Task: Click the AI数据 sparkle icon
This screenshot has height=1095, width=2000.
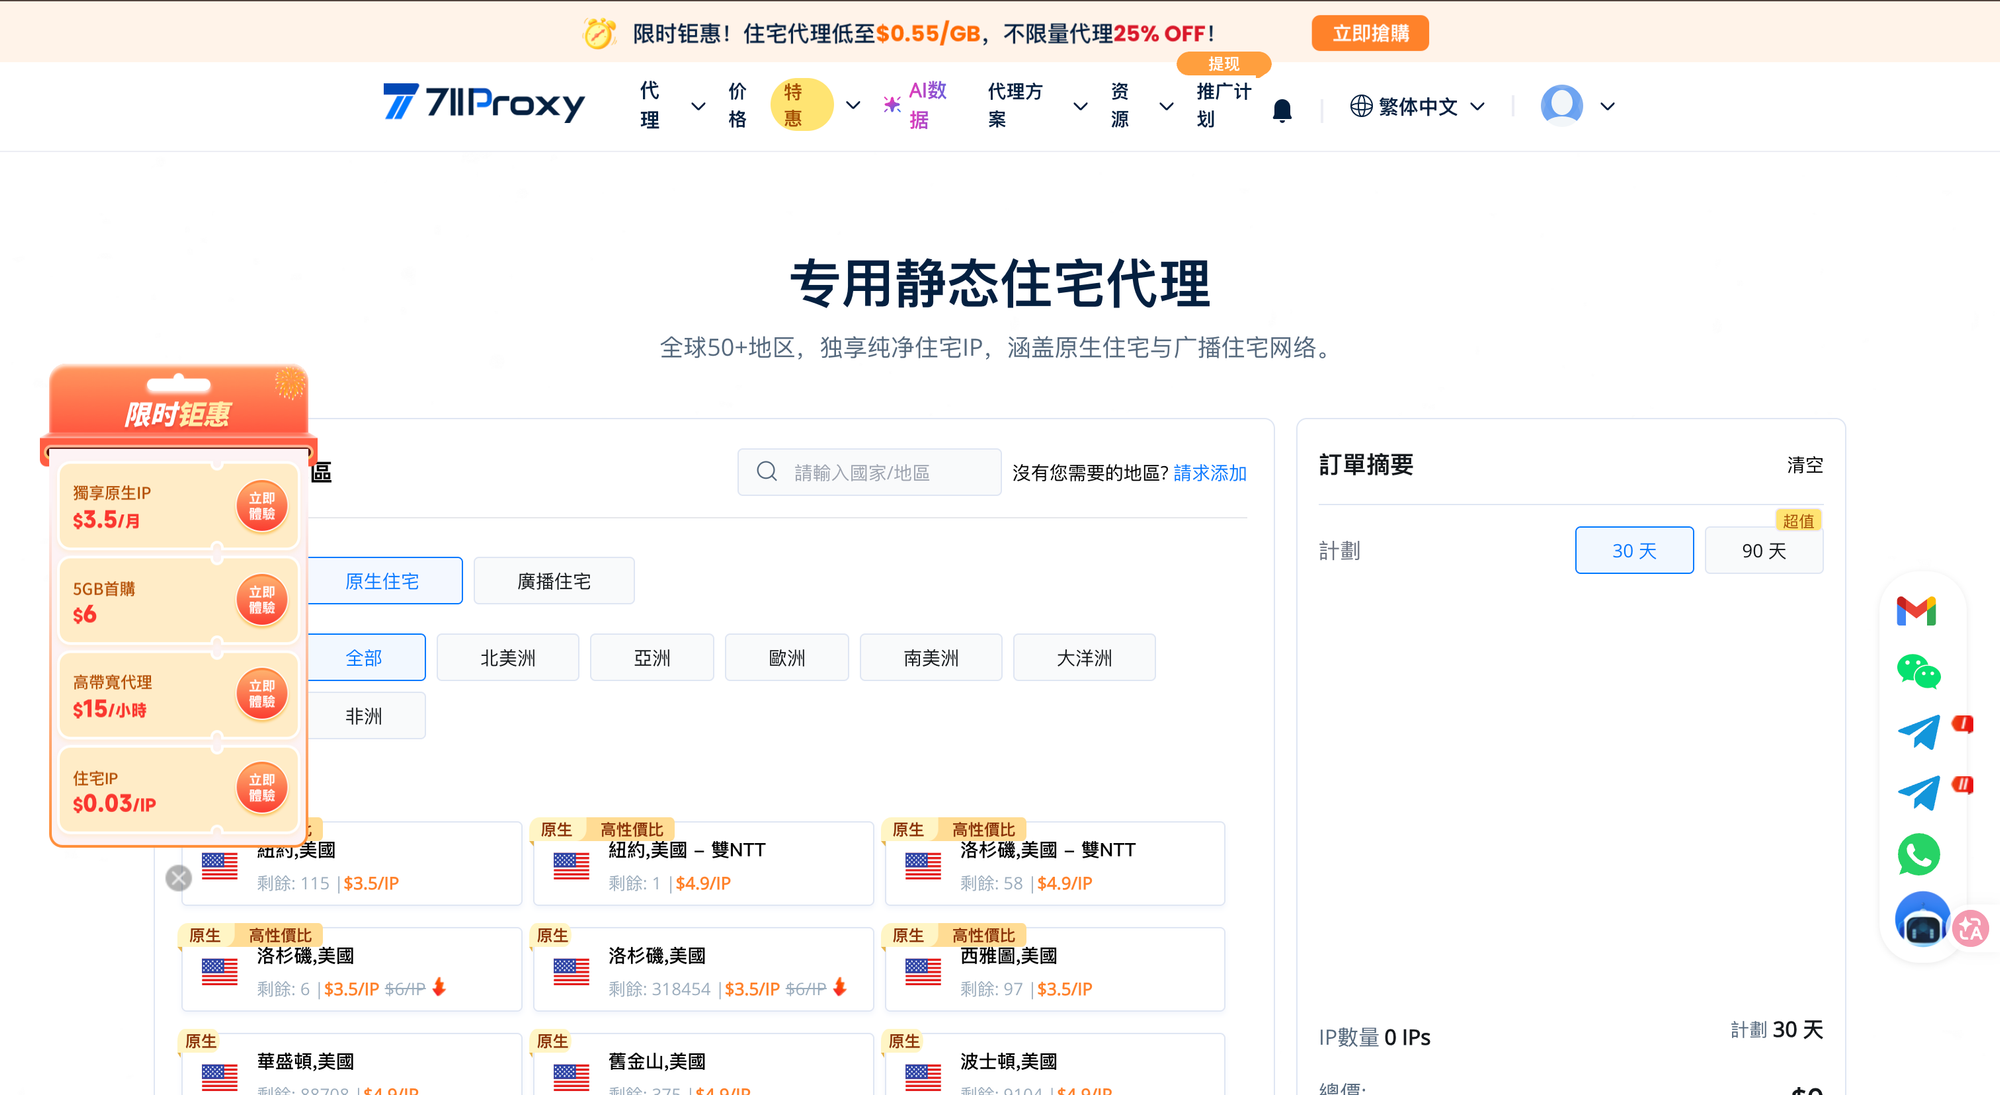Action: pos(892,104)
